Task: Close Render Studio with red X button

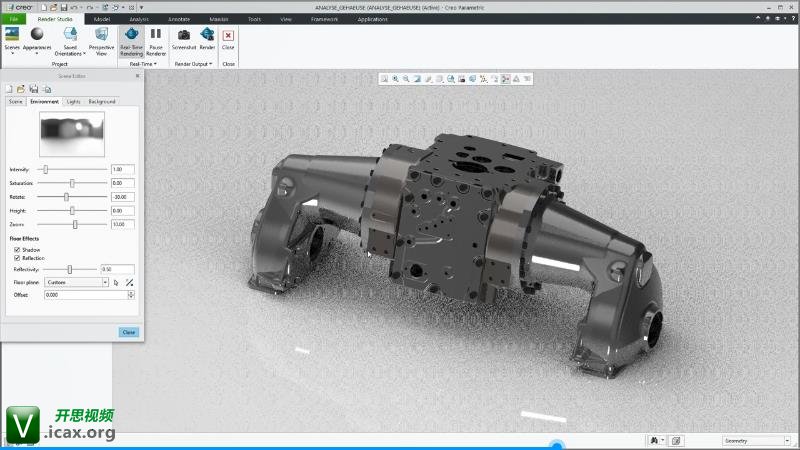Action: [228, 35]
